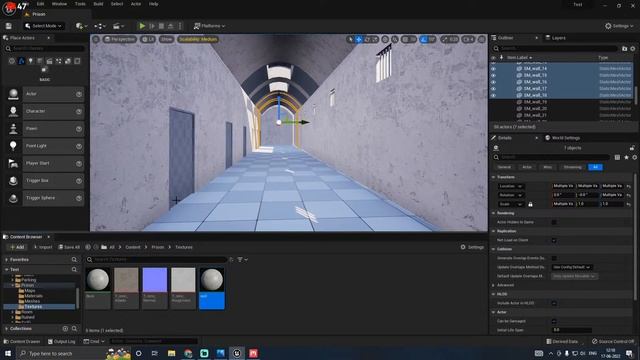Select the translate gizmo tool in viewport
Image resolution: width=640 pixels, height=360 pixels.
point(358,39)
